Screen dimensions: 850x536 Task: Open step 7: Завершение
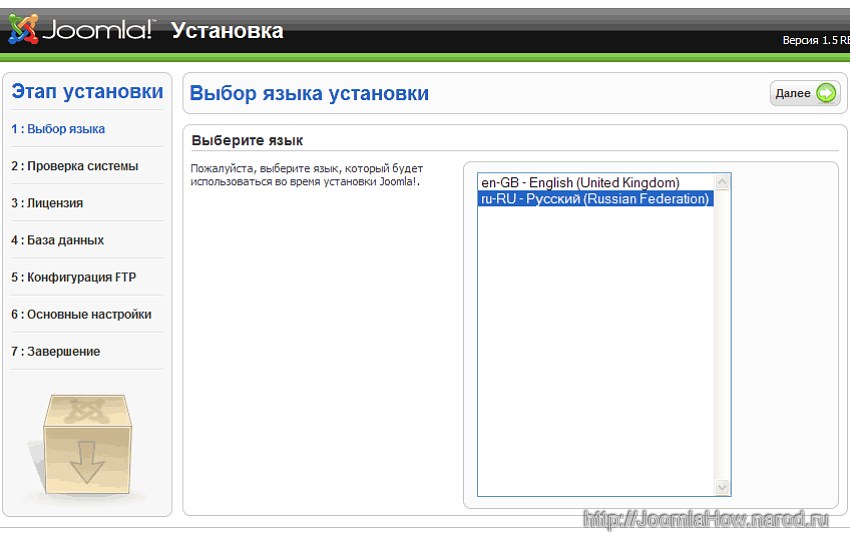click(x=56, y=351)
